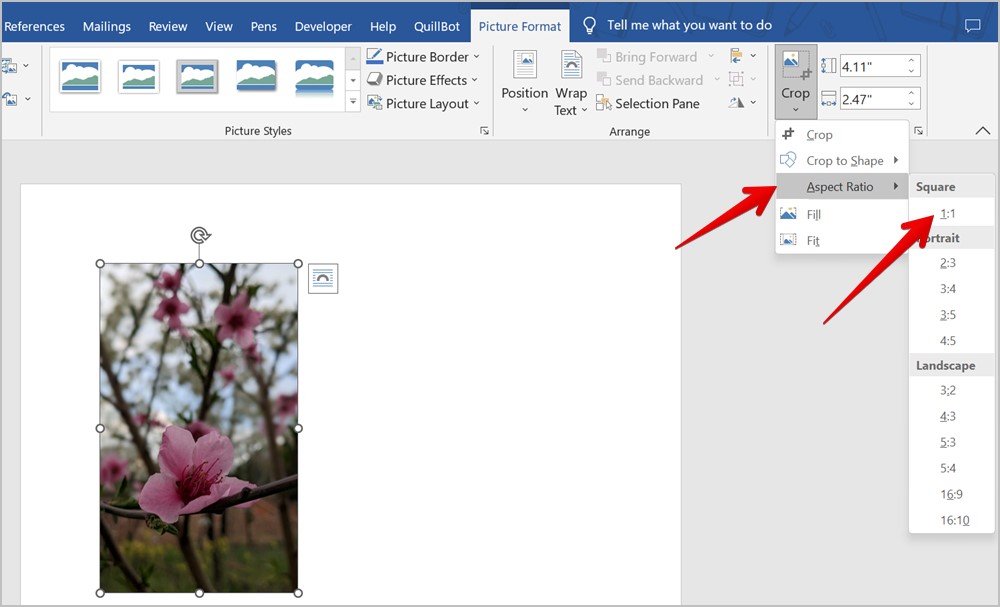Screen dimensions: 1000x607
Task: Click the flower photo in the document
Action: (x=199, y=428)
